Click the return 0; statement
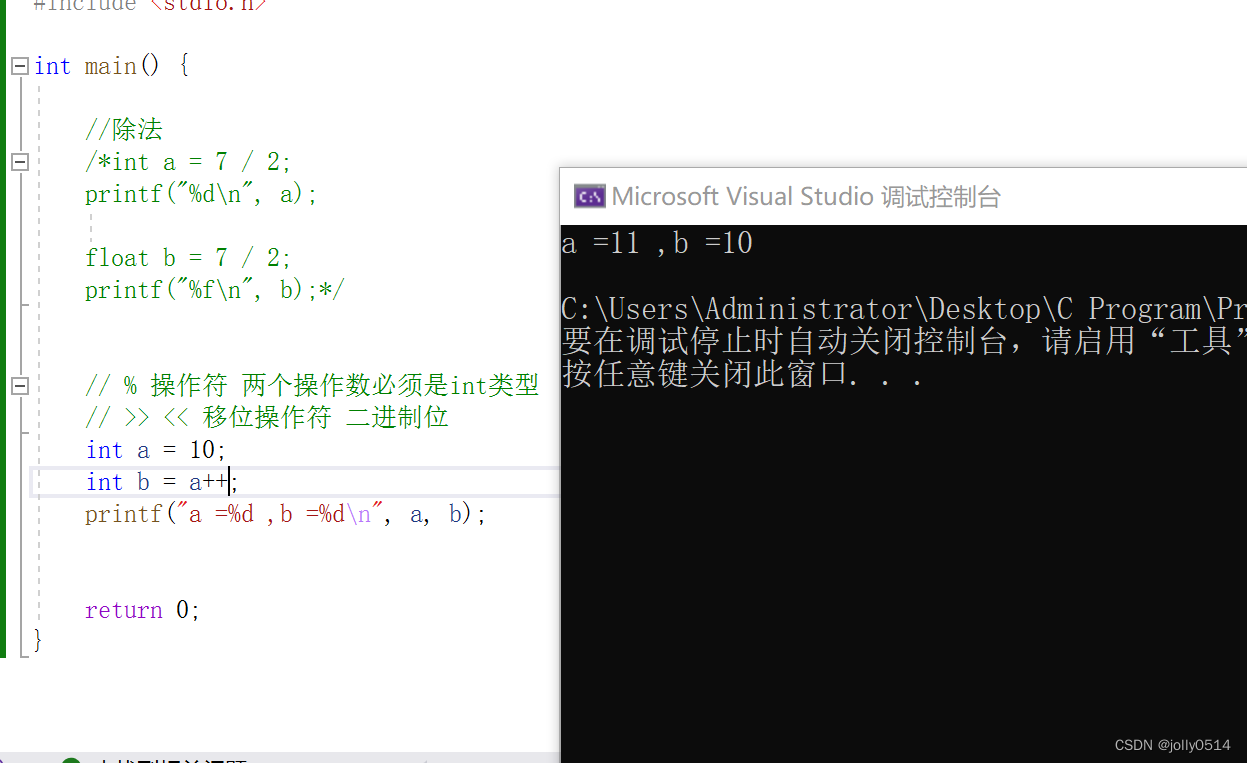The image size is (1247, 763). [x=142, y=610]
